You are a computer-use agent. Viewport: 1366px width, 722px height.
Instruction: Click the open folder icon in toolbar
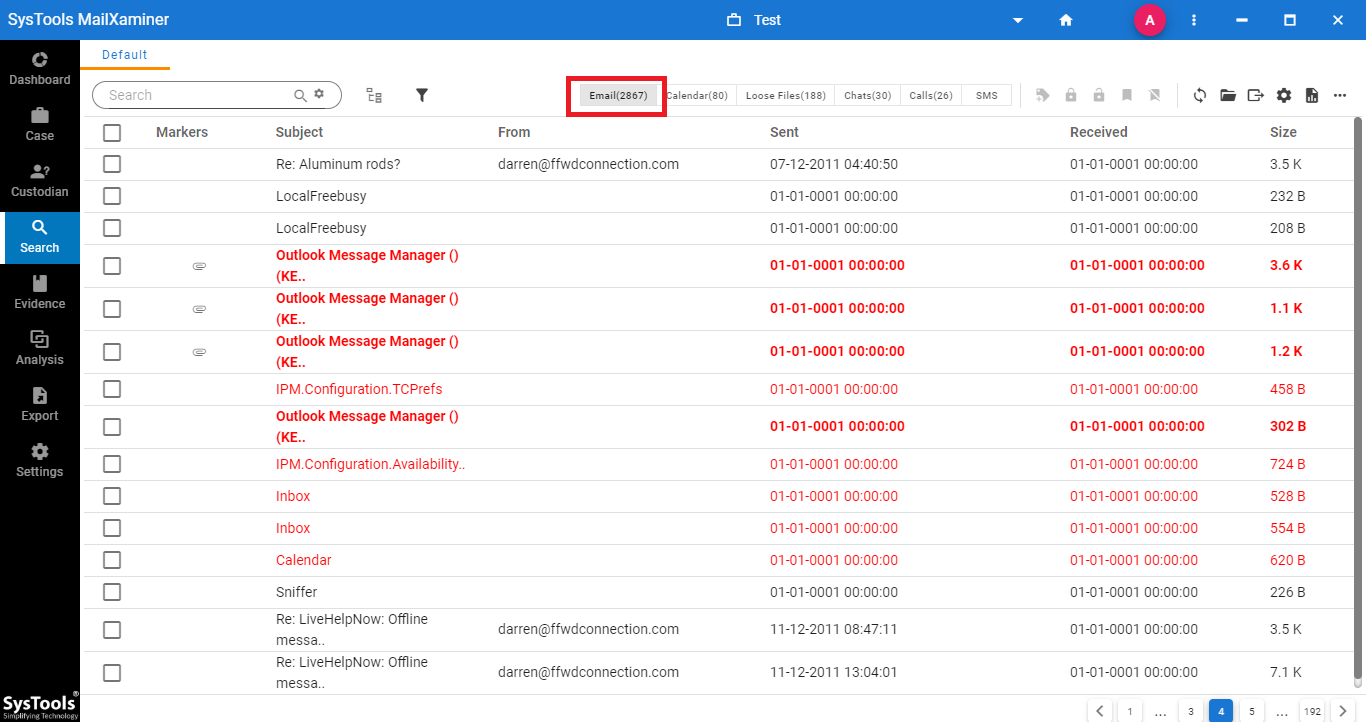[1228, 95]
